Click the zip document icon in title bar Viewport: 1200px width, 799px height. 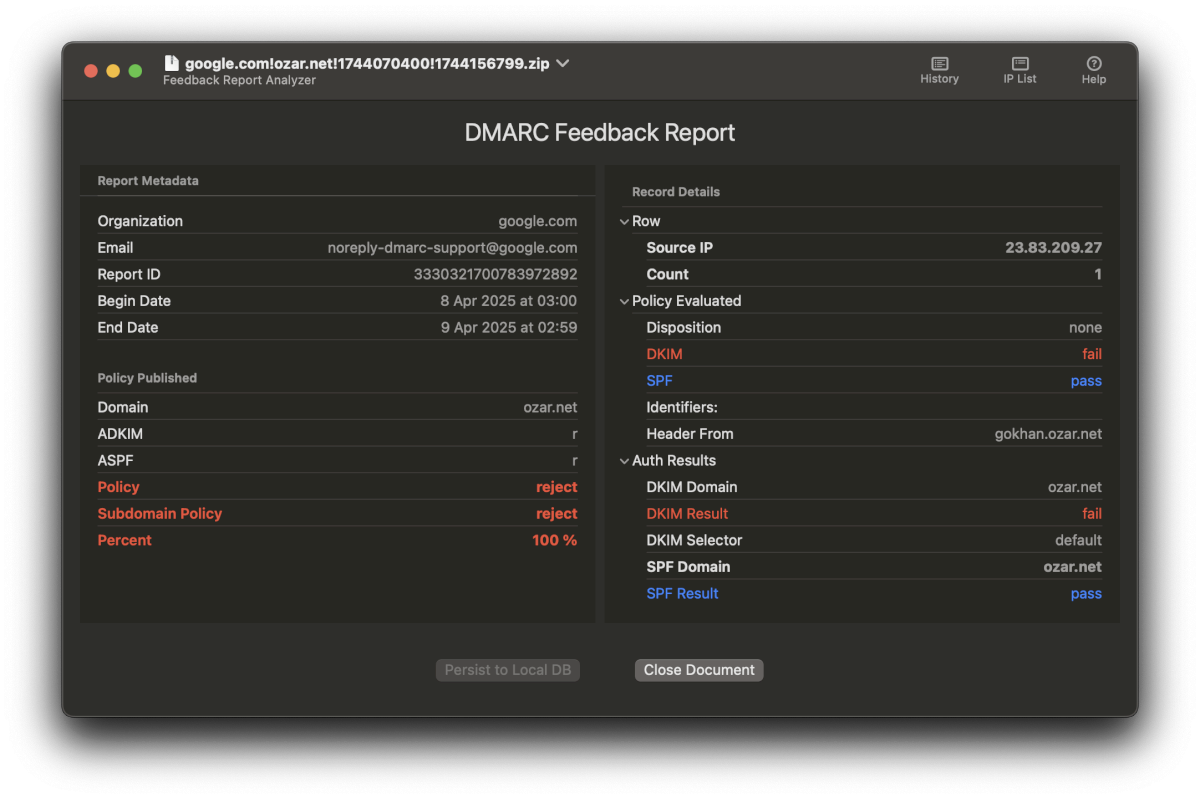click(171, 63)
